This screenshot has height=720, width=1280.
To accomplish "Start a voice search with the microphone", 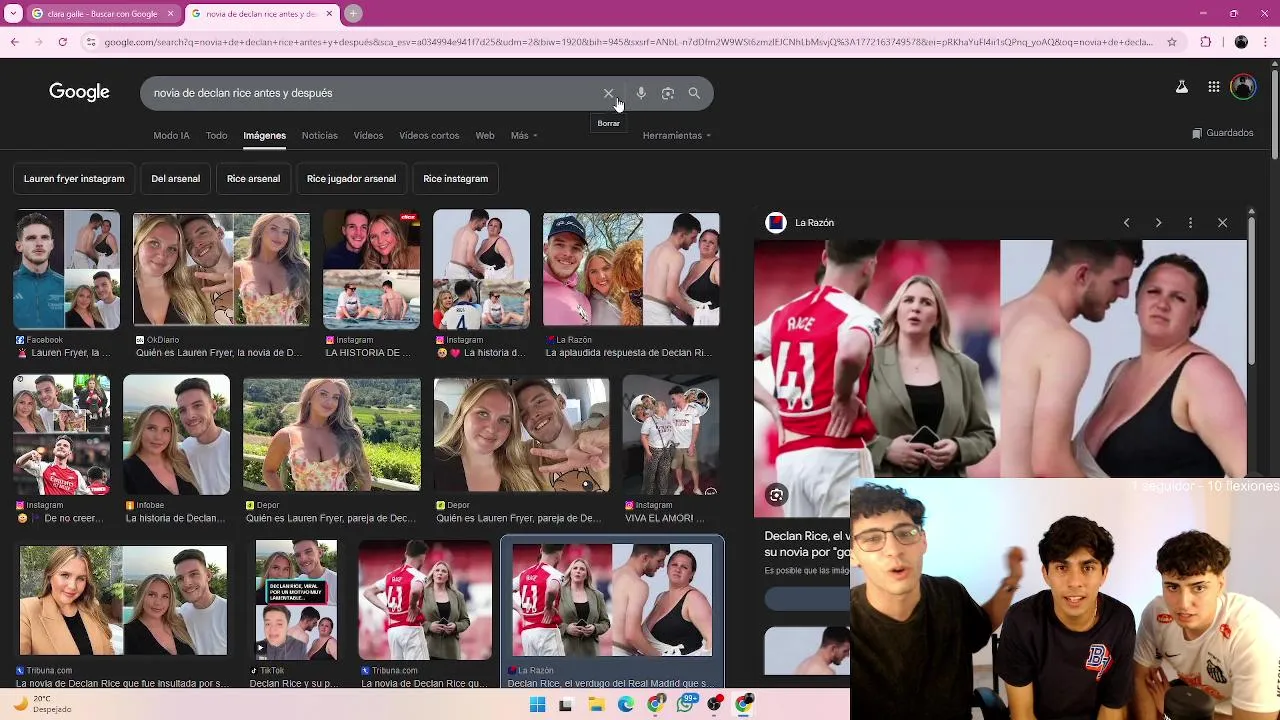I will tap(641, 93).
